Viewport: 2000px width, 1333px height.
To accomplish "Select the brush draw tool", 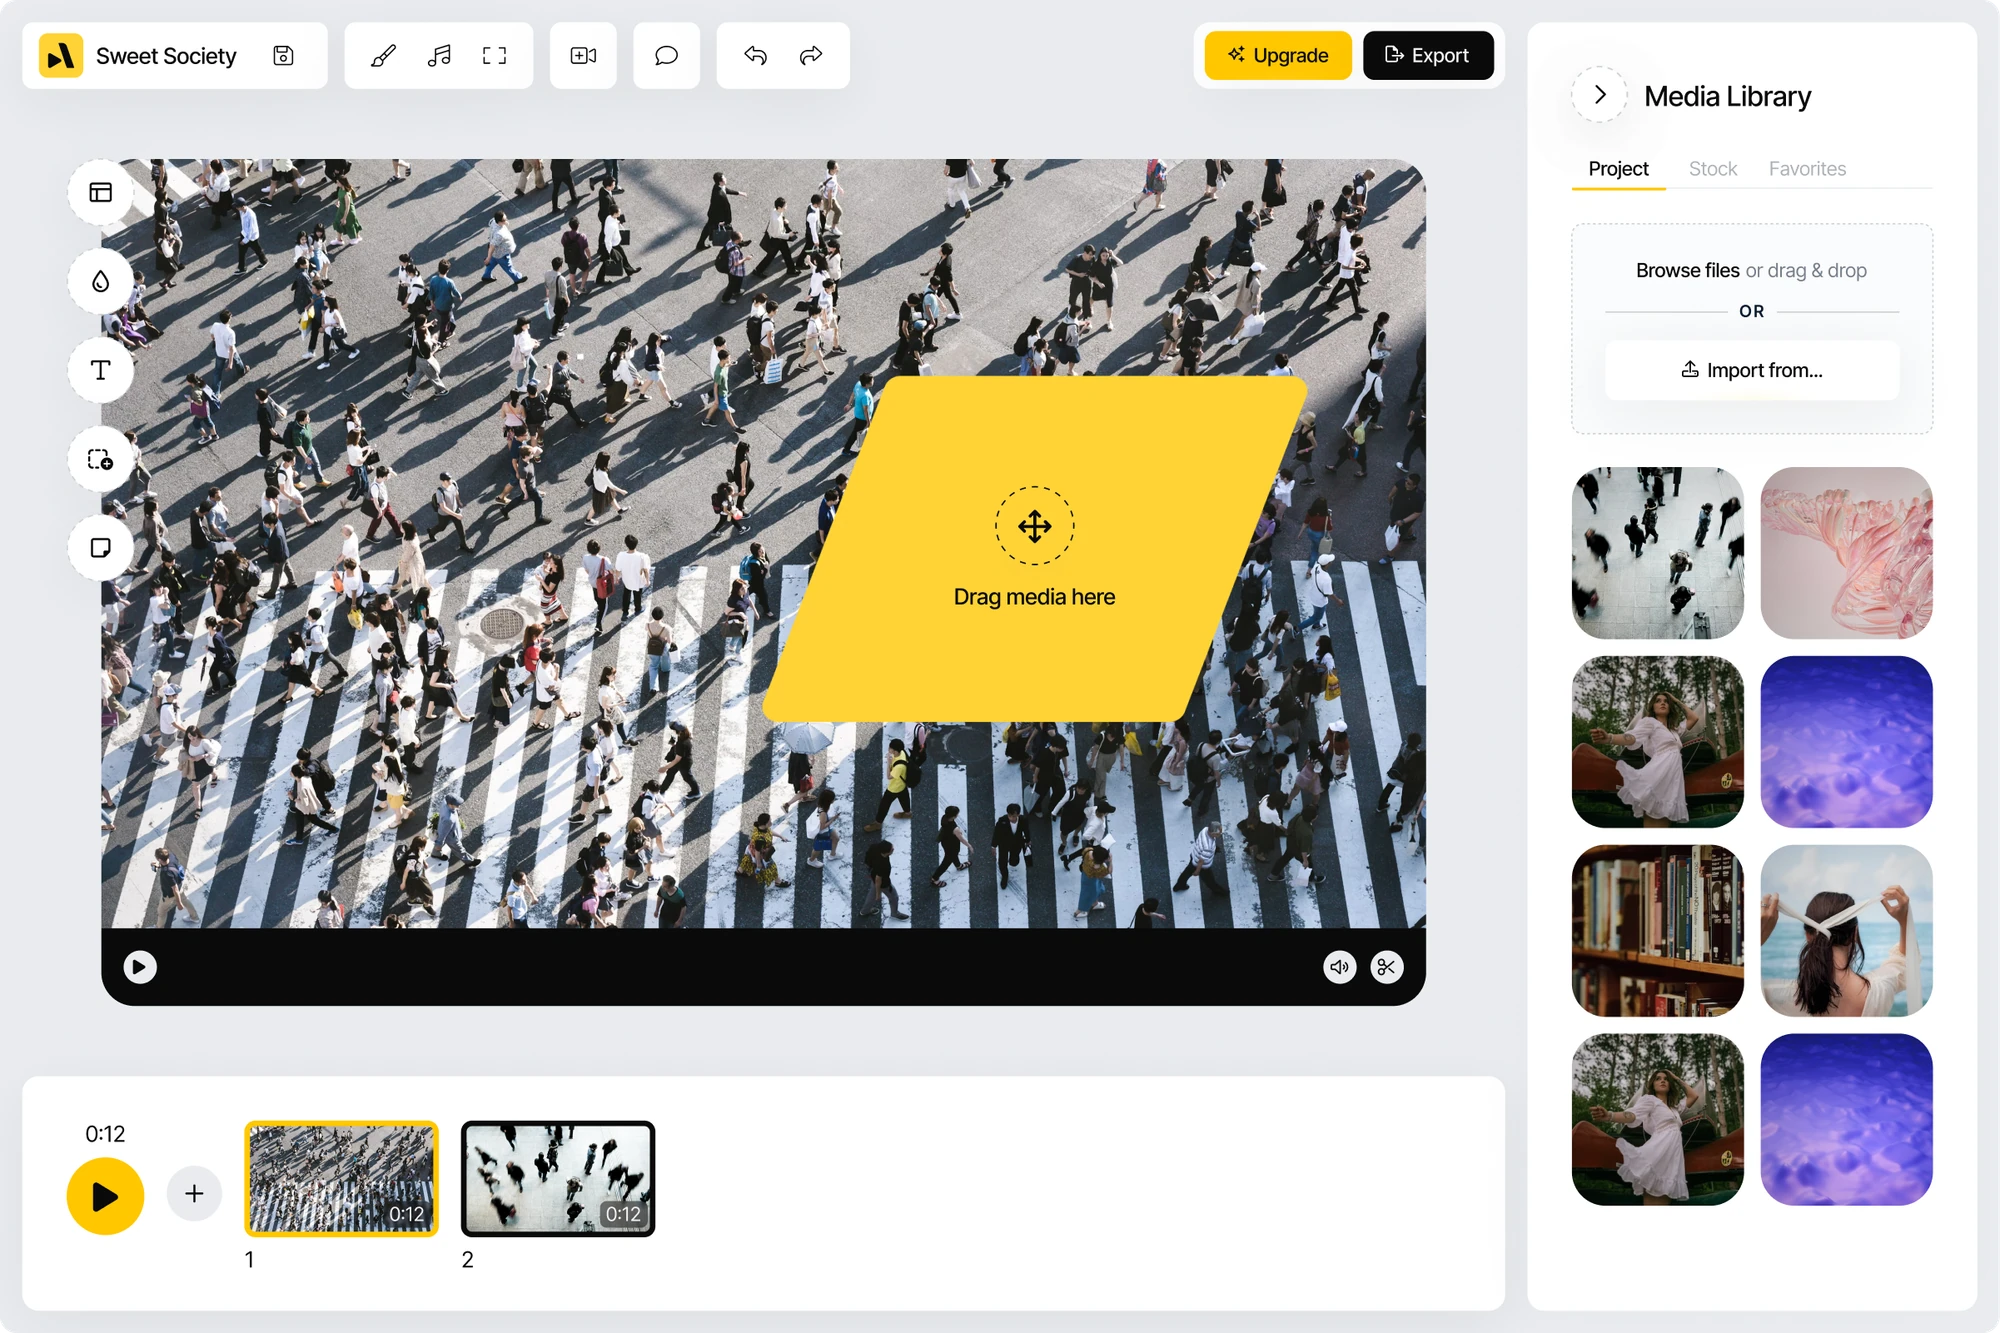I will (x=383, y=56).
